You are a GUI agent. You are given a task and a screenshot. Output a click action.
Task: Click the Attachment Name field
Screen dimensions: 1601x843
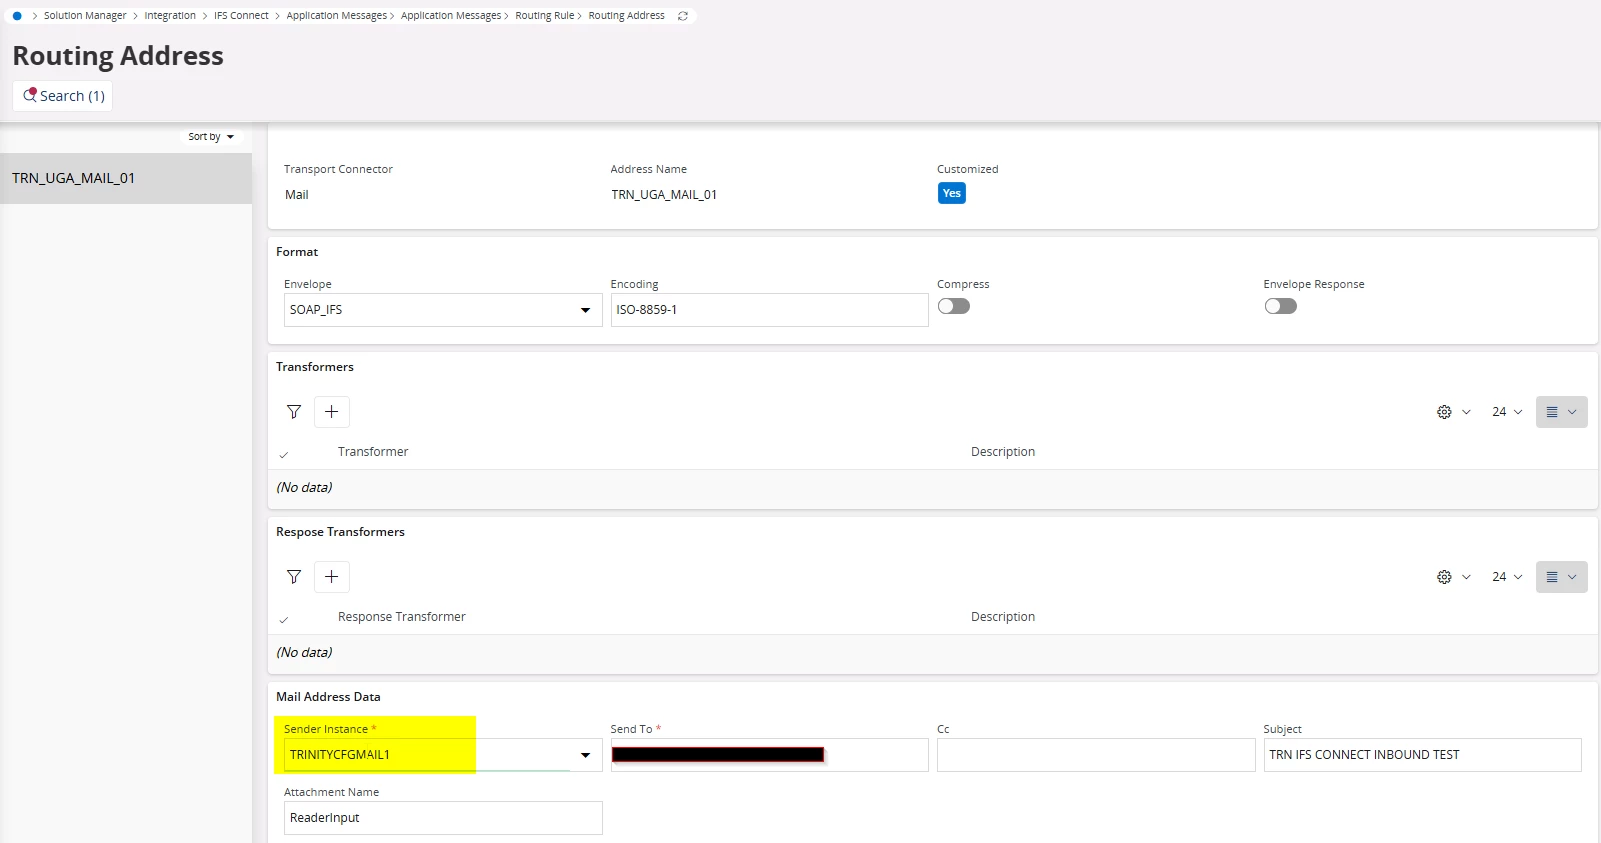point(443,818)
